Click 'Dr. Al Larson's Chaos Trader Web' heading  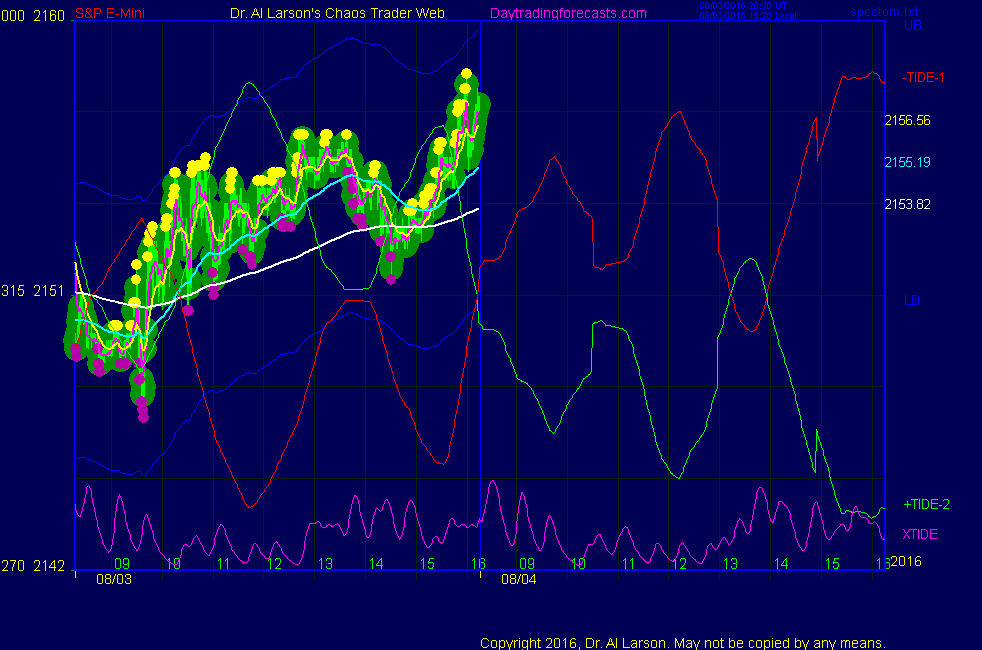point(337,13)
